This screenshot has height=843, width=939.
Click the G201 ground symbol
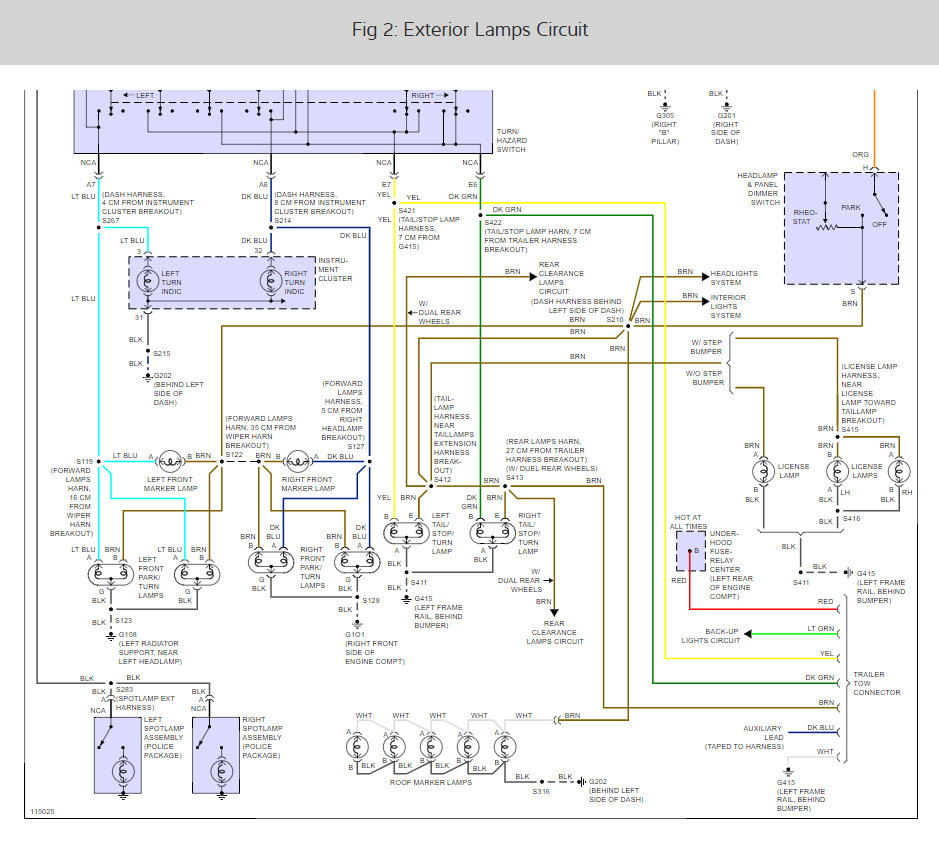pyautogui.click(x=726, y=107)
